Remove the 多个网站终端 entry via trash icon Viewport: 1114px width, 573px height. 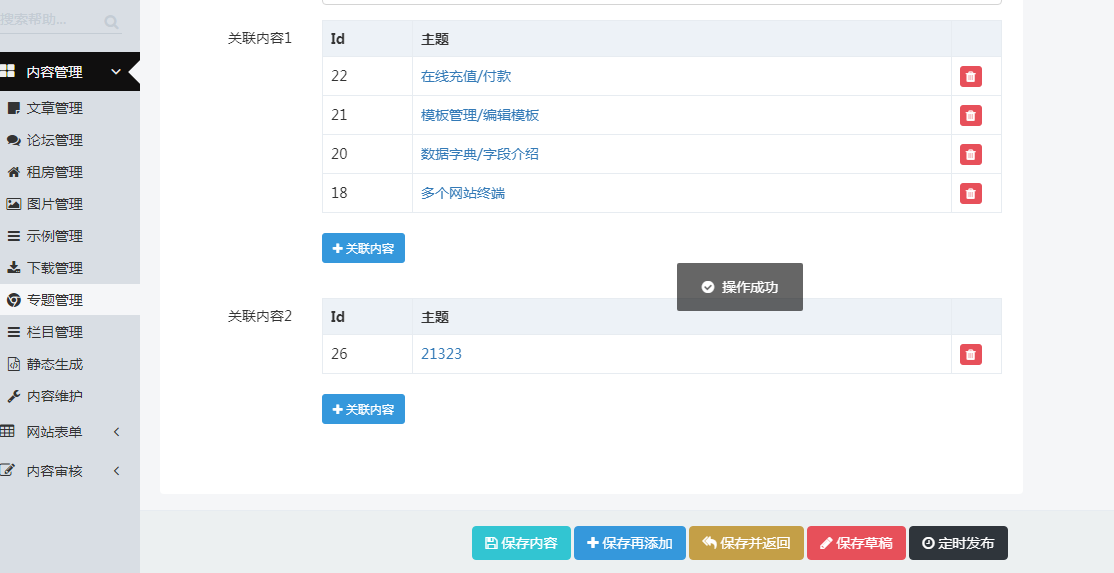(970, 193)
